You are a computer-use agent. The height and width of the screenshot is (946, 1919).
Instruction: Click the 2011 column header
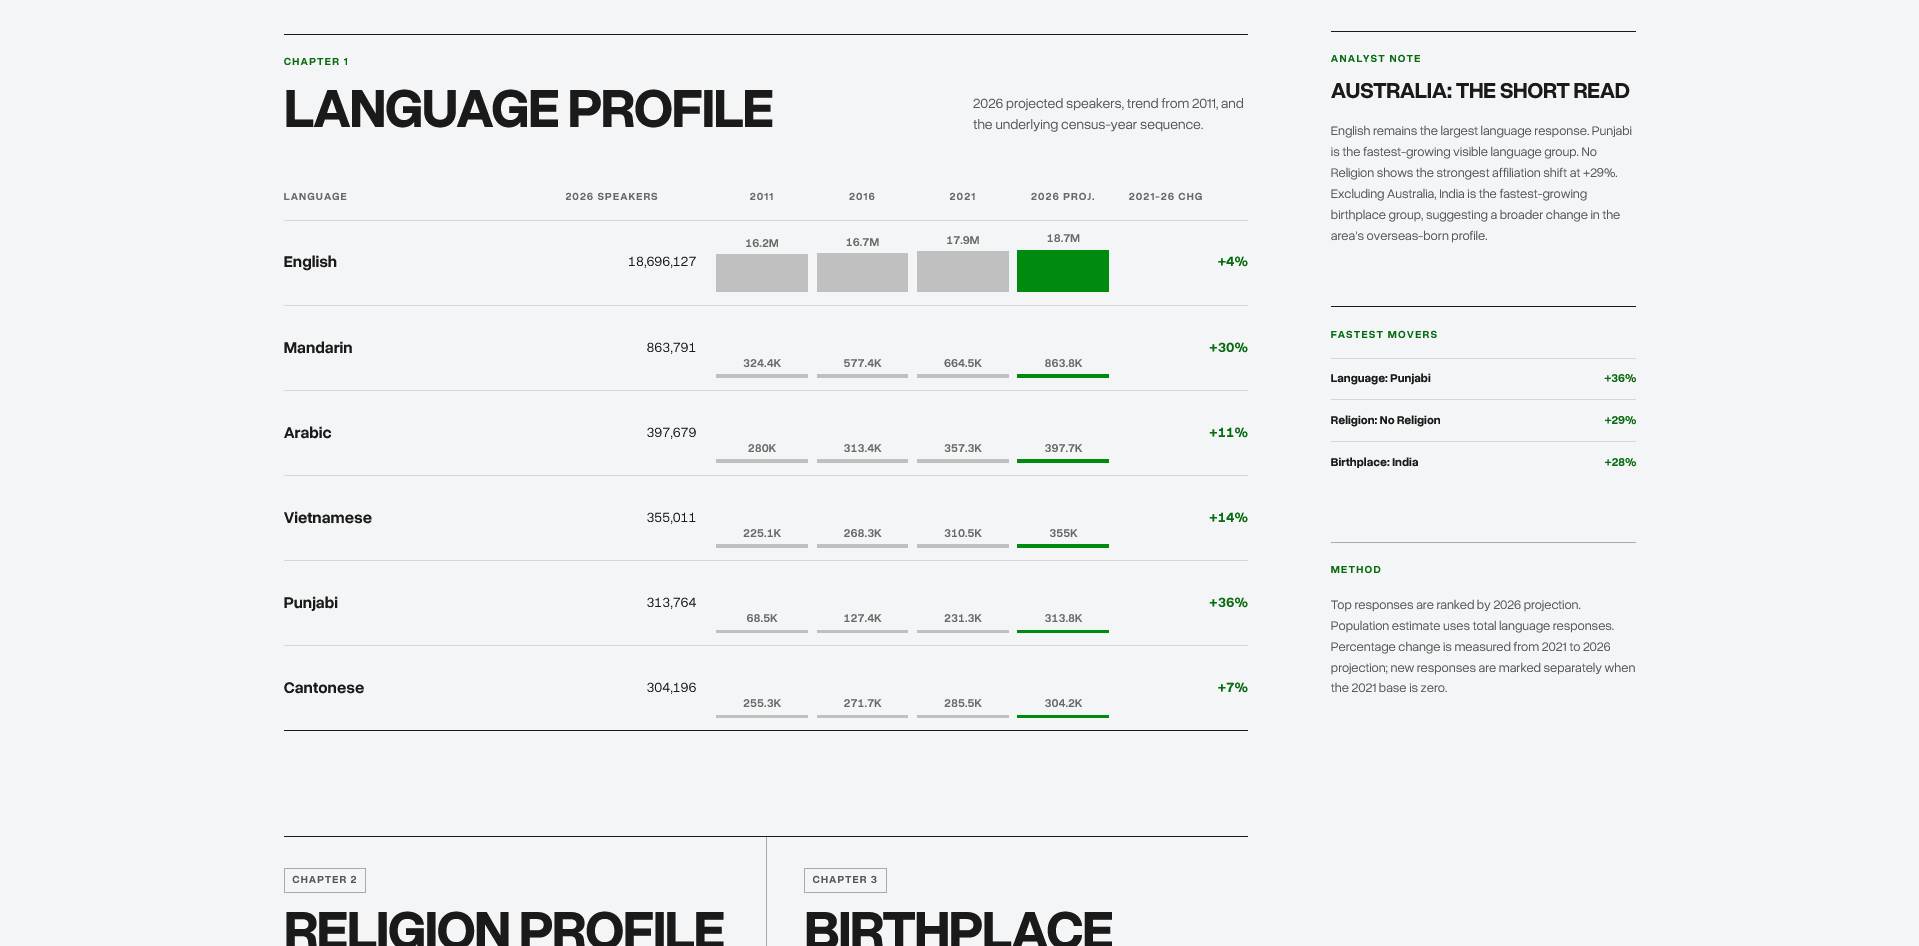(762, 197)
